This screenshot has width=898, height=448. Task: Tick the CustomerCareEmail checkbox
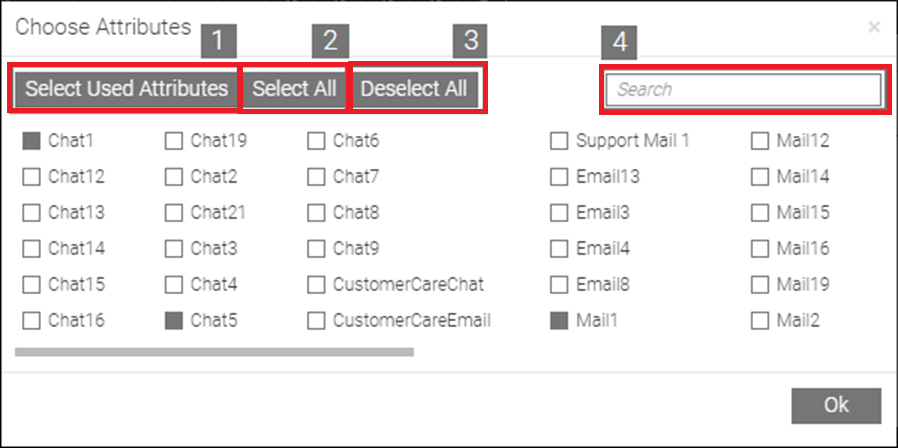[317, 321]
